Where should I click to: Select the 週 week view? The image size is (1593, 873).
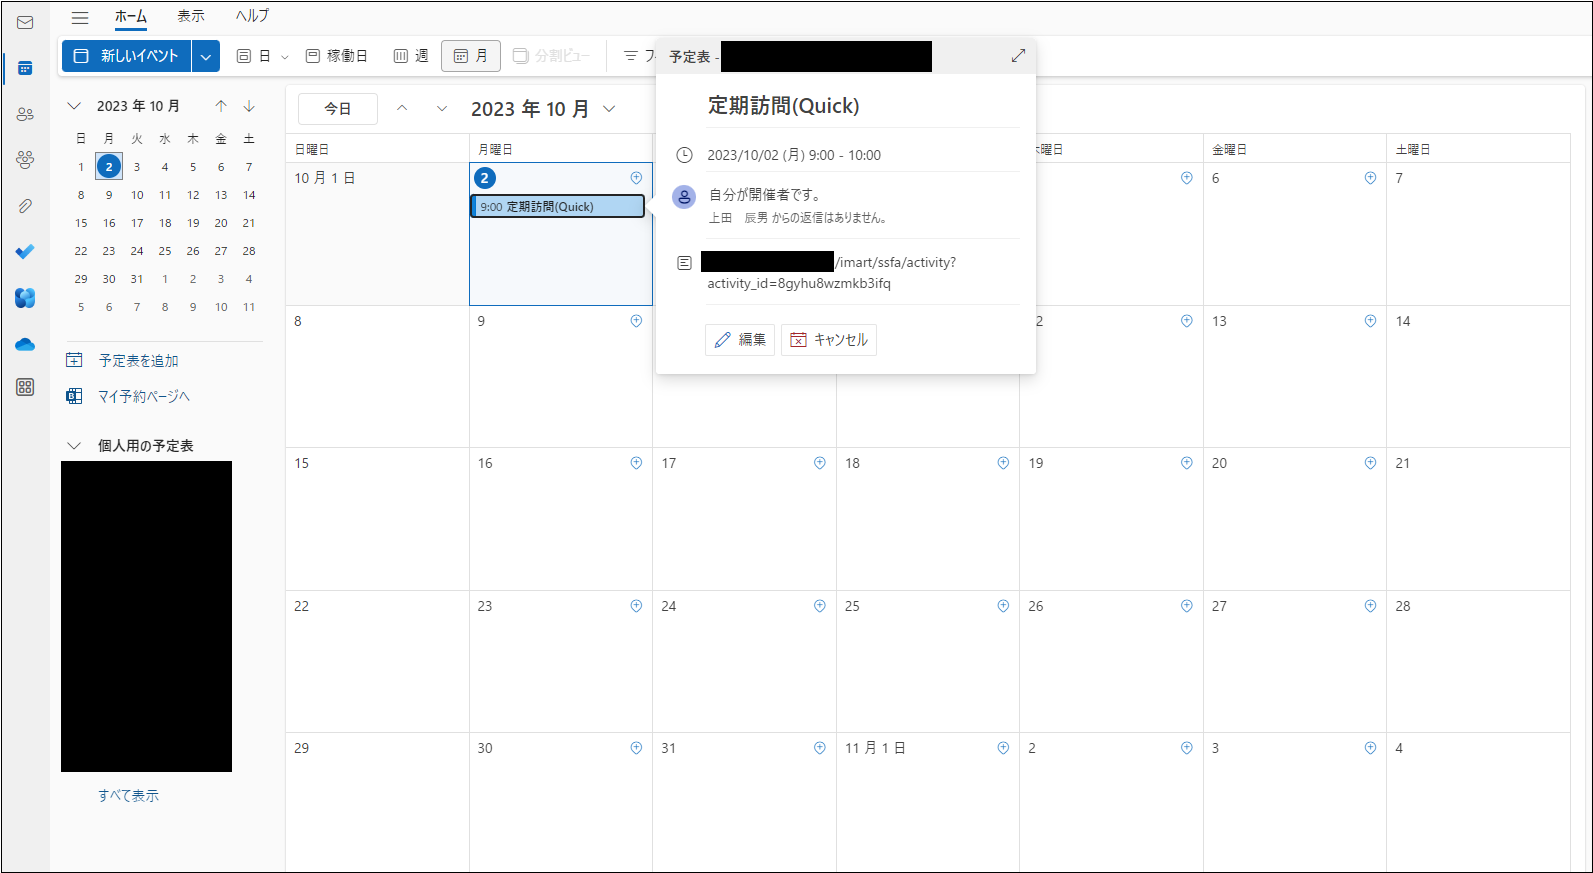(x=411, y=56)
